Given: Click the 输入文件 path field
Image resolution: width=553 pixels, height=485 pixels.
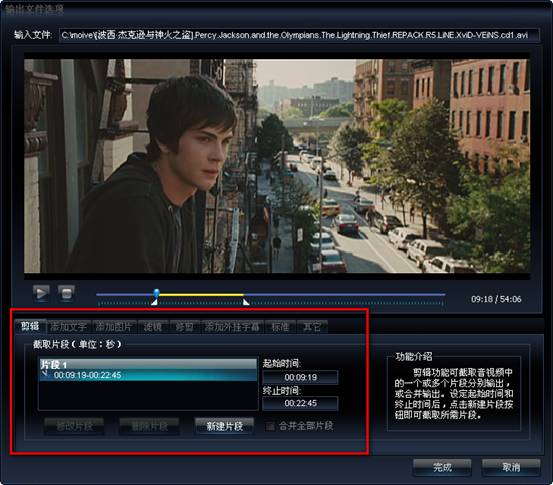Looking at the screenshot, I should [299, 35].
